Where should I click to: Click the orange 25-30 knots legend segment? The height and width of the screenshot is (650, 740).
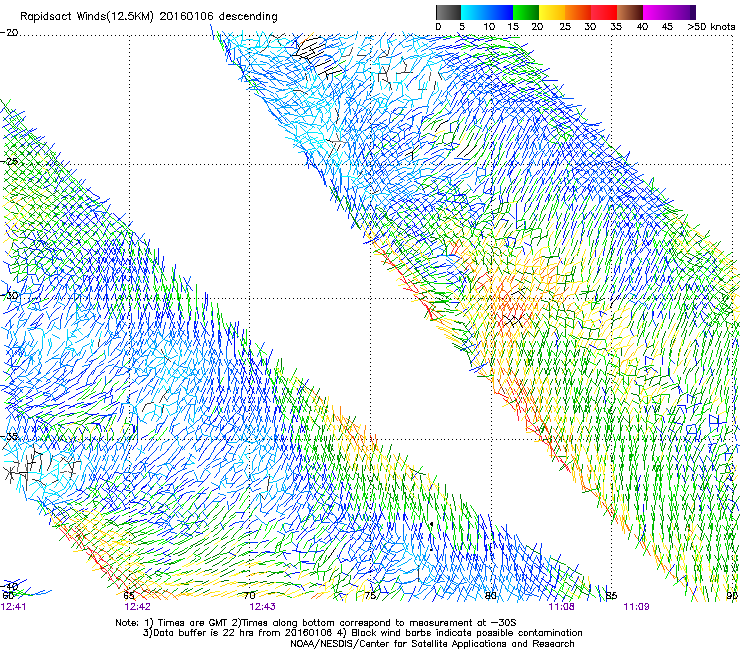click(578, 12)
